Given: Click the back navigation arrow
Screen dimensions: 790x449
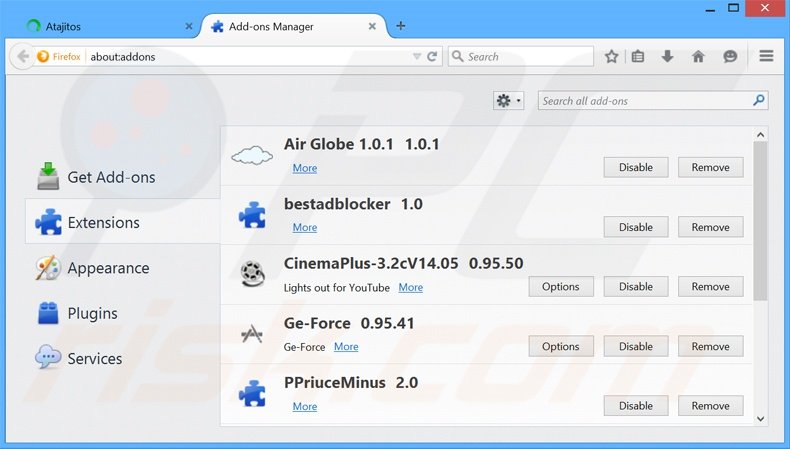Looking at the screenshot, I should [23, 56].
